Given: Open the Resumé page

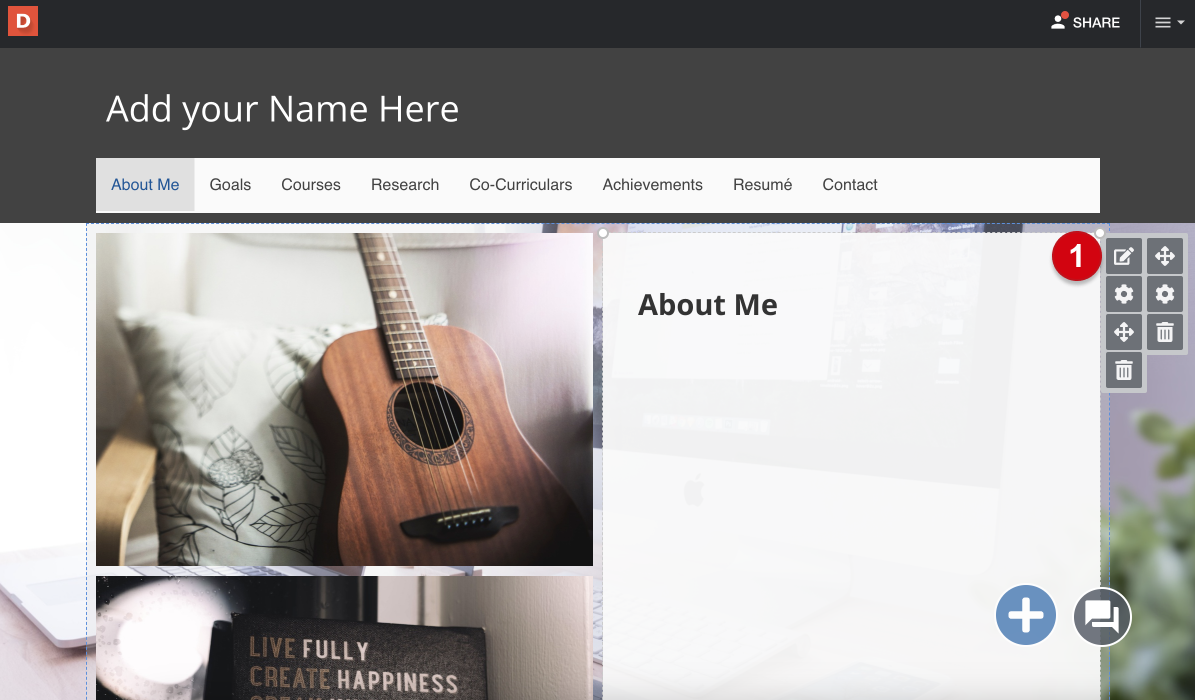Looking at the screenshot, I should click(x=762, y=185).
